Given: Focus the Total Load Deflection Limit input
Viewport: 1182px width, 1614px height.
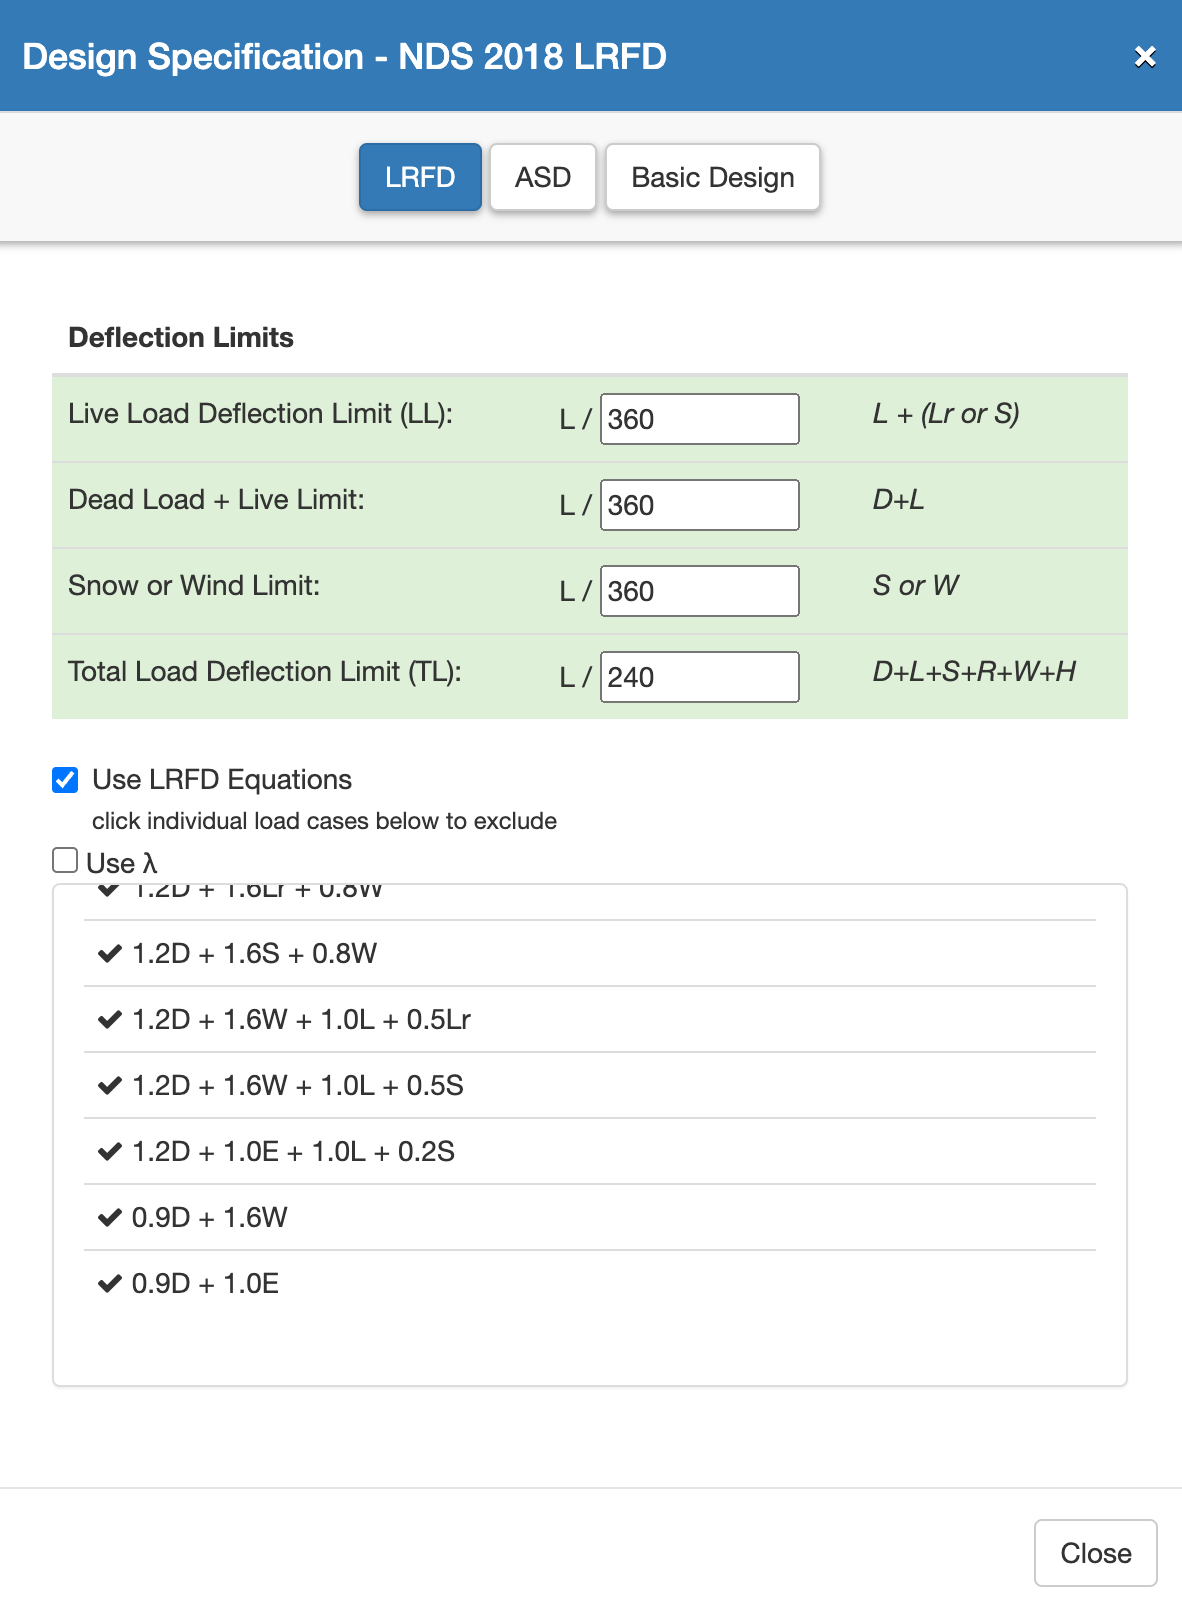Looking at the screenshot, I should [699, 677].
